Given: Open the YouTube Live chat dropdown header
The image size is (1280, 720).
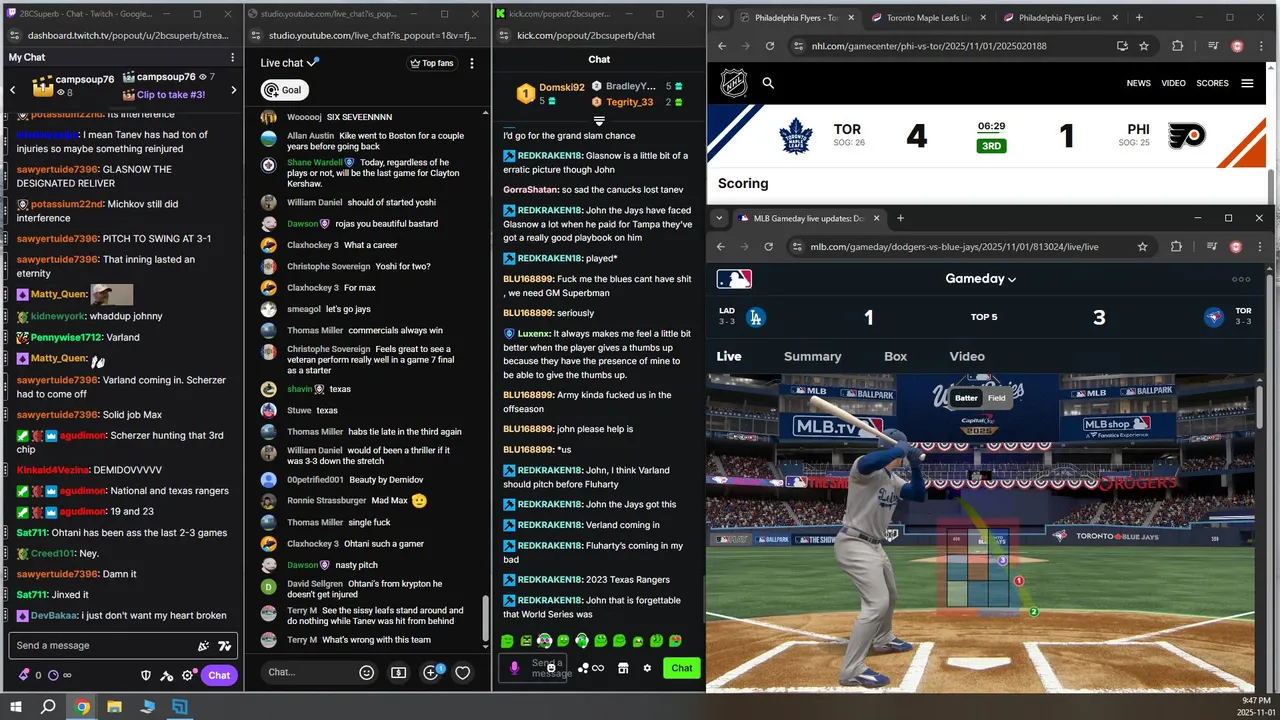Looking at the screenshot, I should click(290, 63).
